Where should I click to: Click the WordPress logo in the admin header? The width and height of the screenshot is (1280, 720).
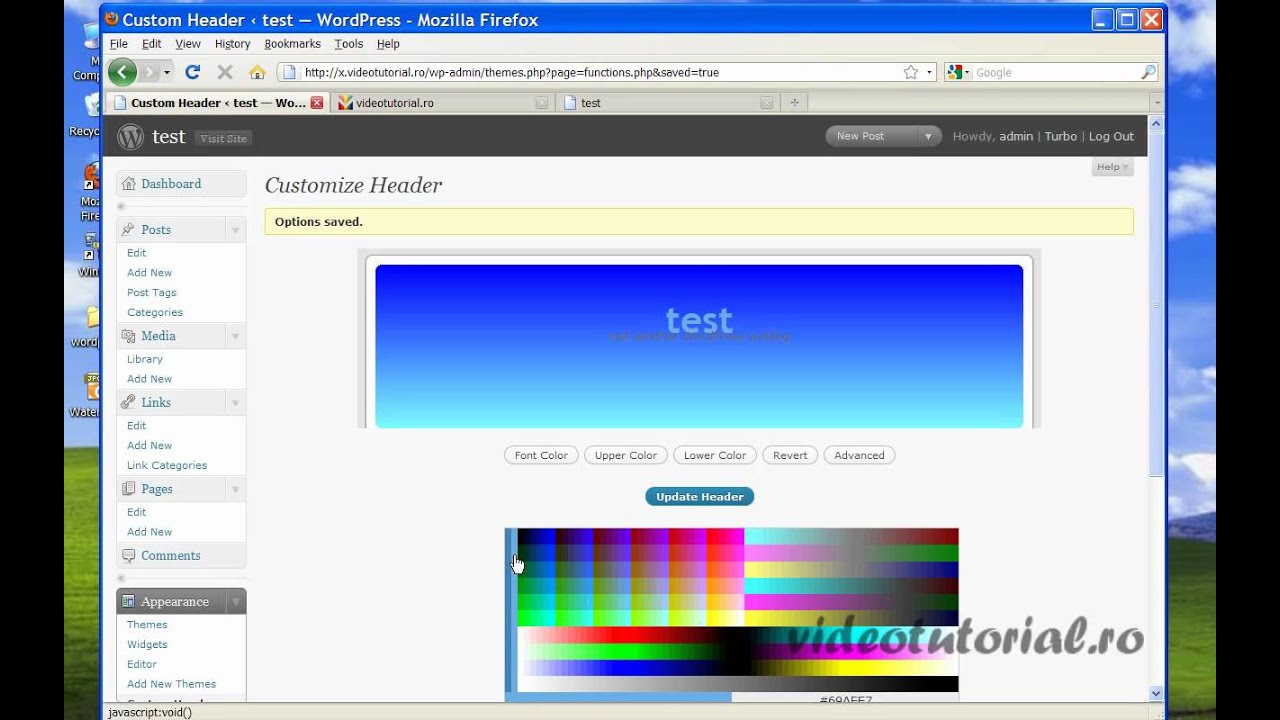click(x=131, y=137)
